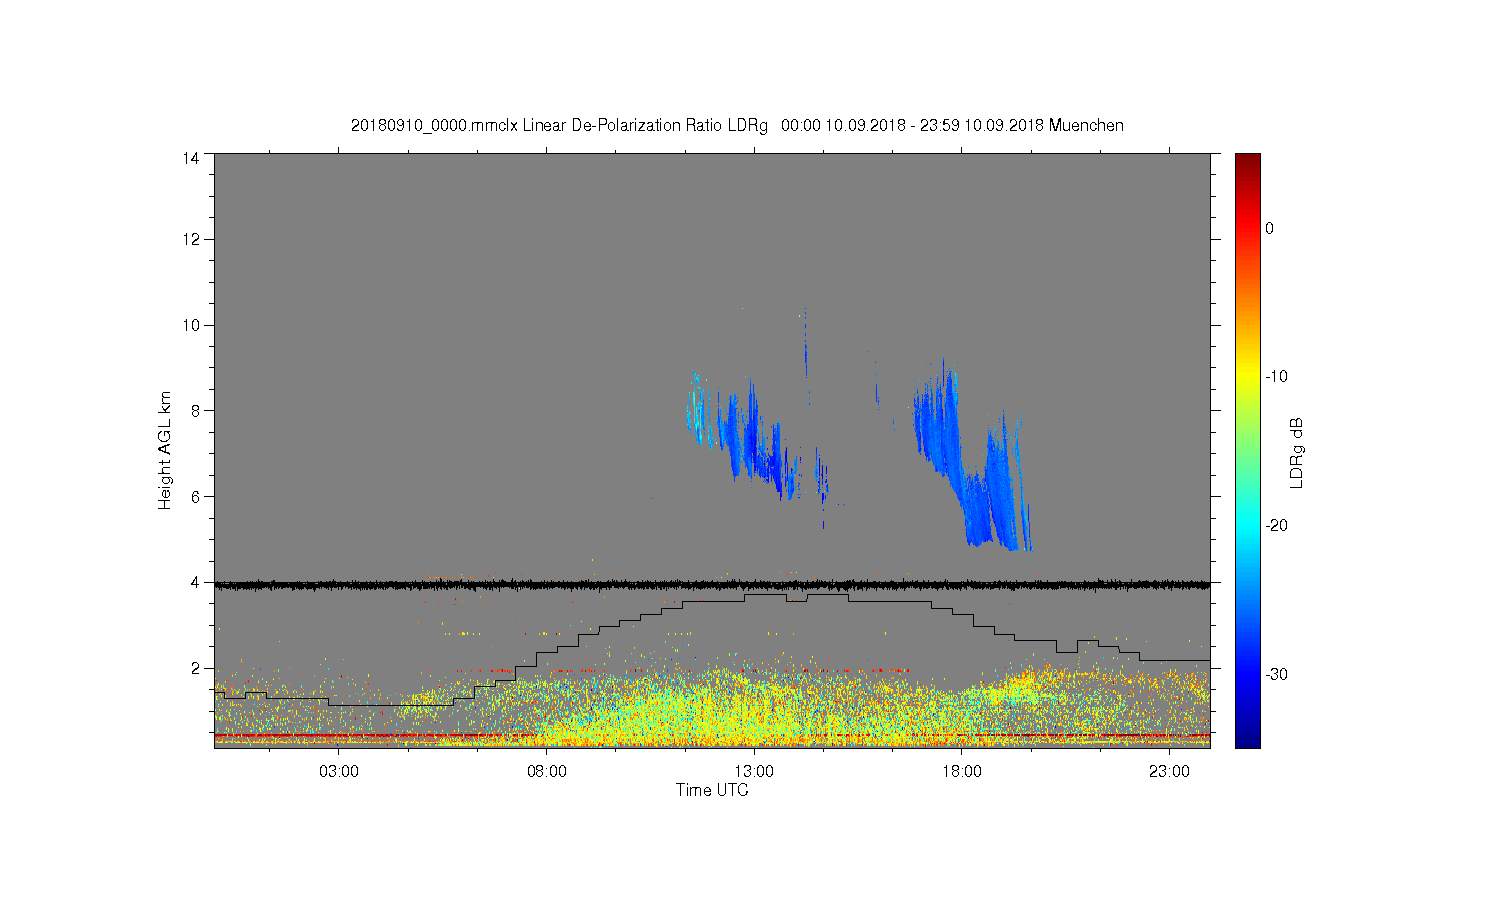This screenshot has width=1500, height=900.
Task: Click the '14' height tick label
Action: click(191, 158)
